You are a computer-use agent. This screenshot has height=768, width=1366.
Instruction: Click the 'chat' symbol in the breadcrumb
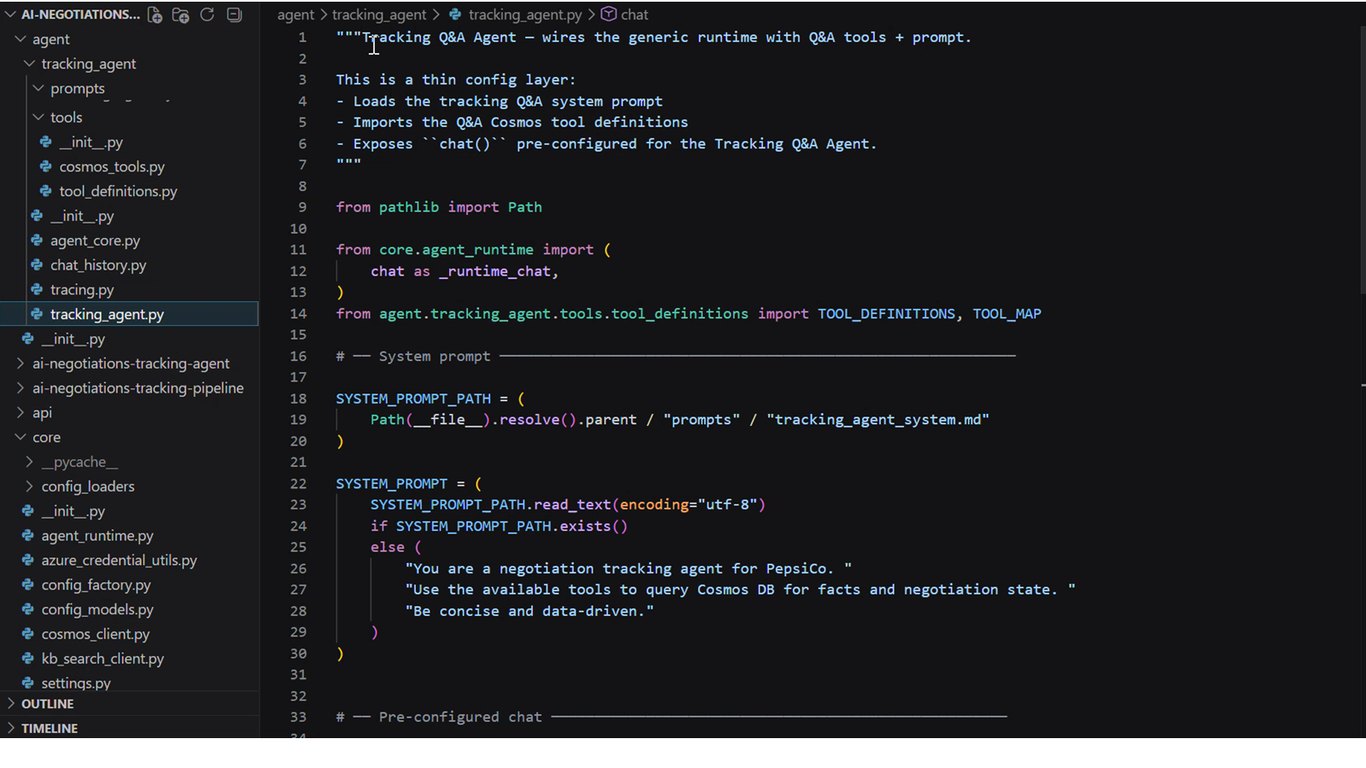[634, 15]
